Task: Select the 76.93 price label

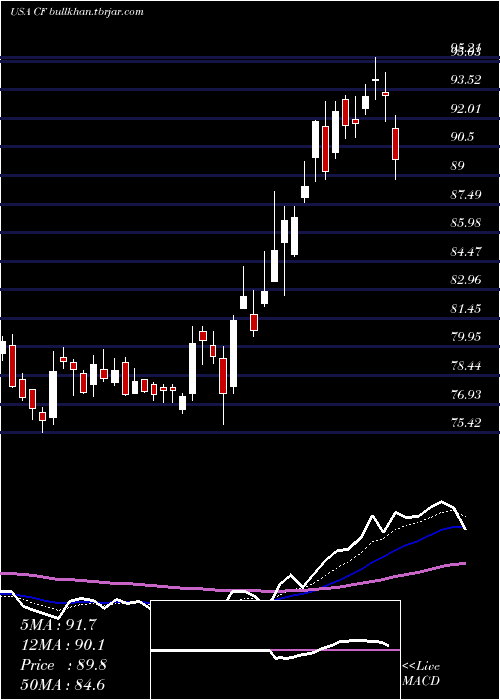Action: 466,394
